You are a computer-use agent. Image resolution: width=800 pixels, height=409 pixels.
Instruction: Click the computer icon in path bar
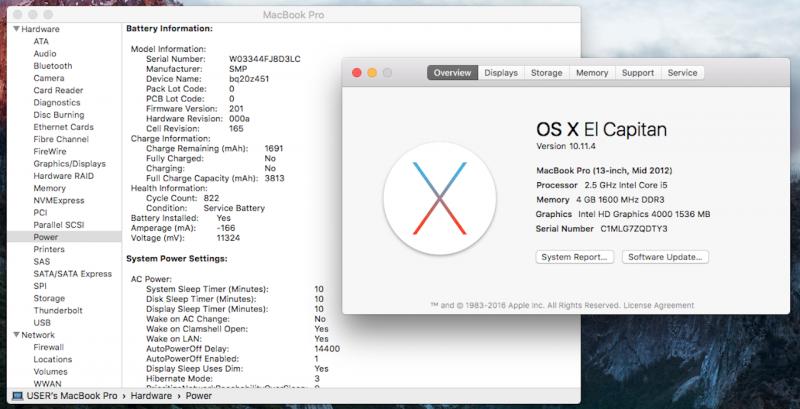tap(17, 397)
